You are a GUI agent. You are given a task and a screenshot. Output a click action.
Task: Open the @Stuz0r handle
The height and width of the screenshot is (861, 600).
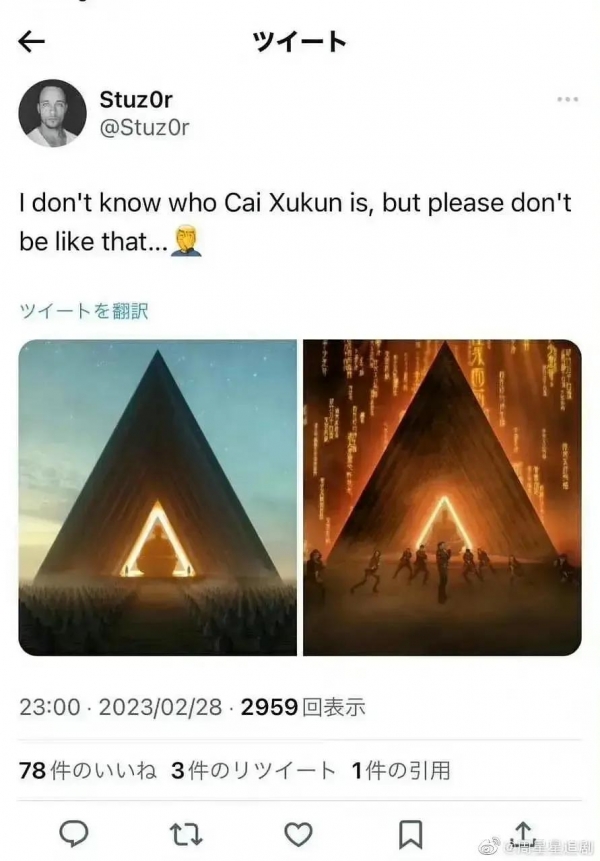[x=144, y=127]
